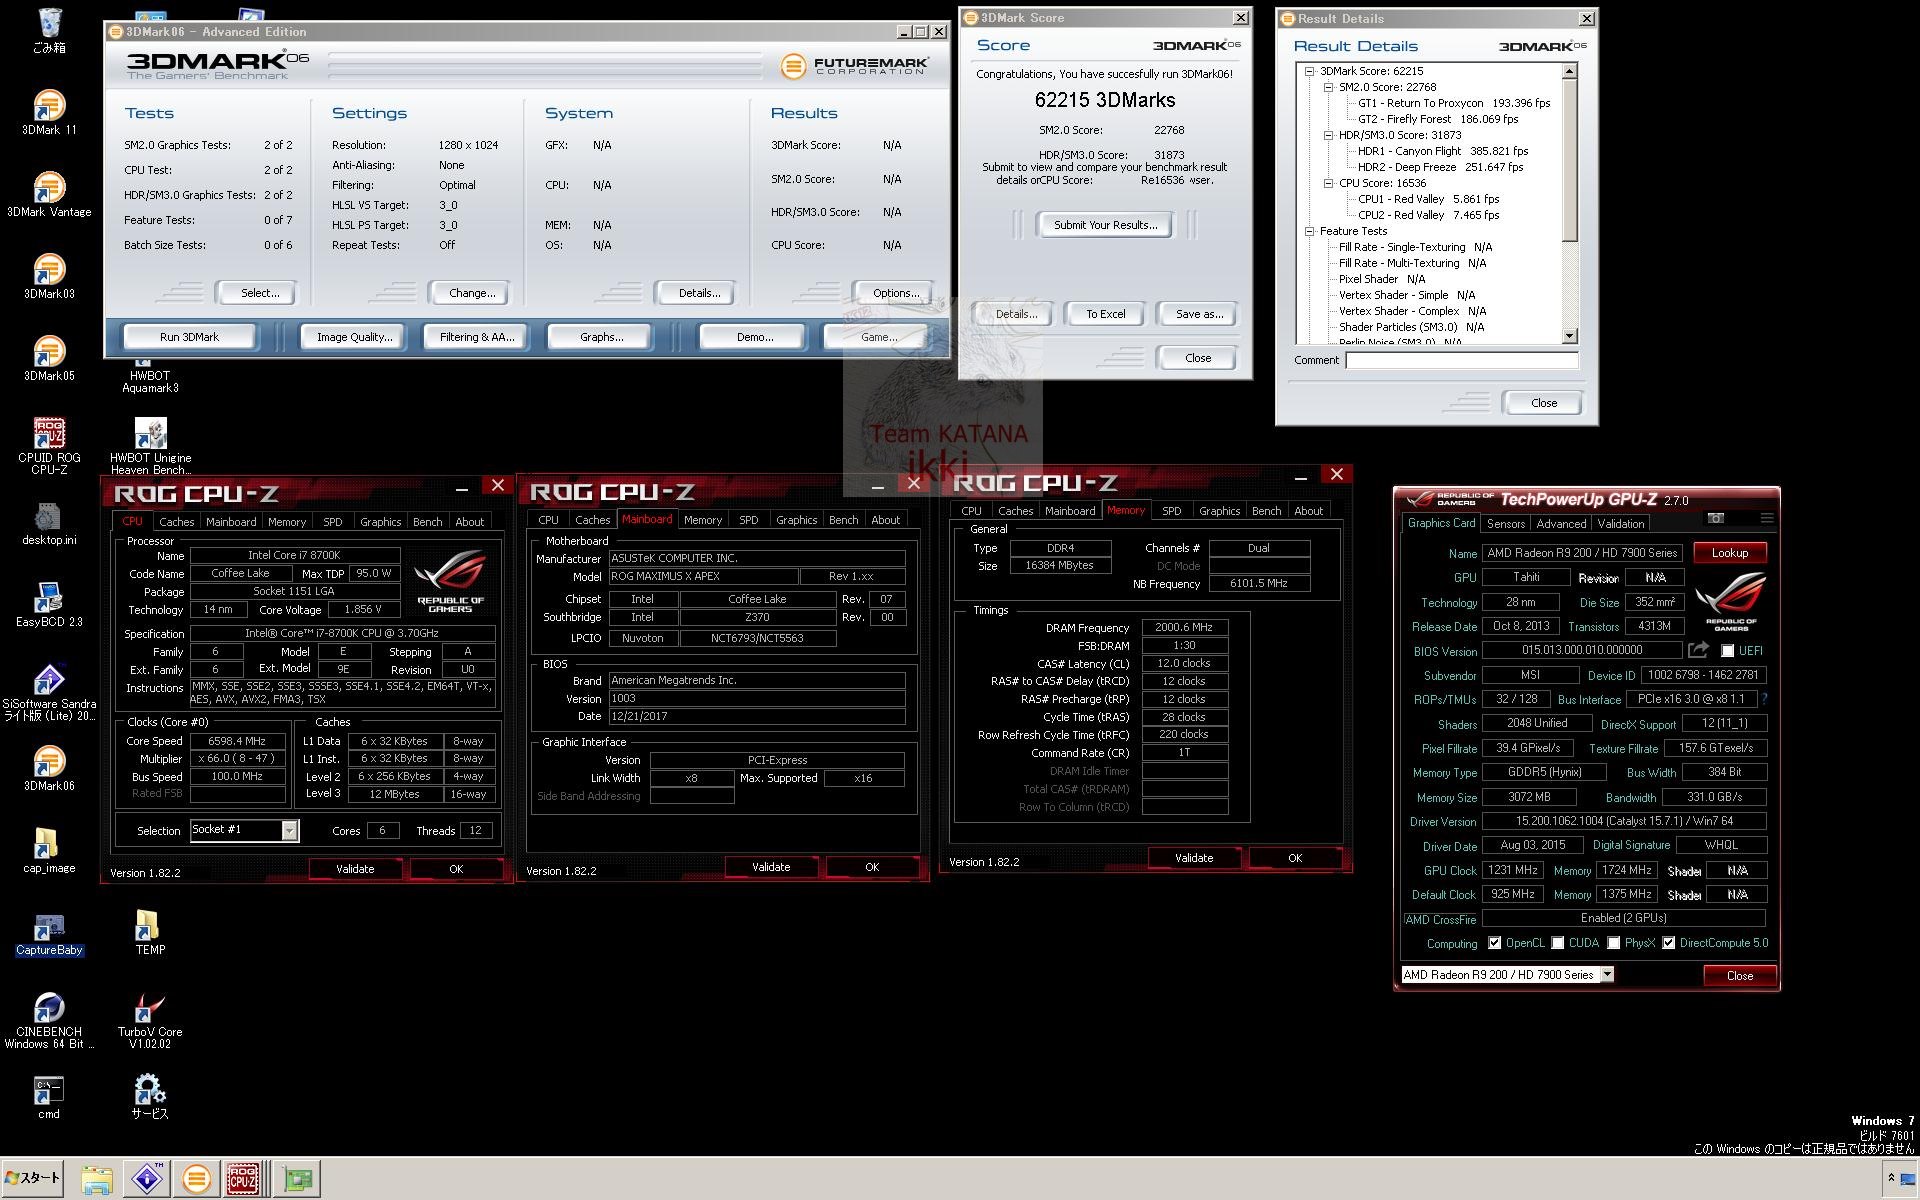Open the Validation tab in GPU-Z

pyautogui.click(x=1620, y=524)
